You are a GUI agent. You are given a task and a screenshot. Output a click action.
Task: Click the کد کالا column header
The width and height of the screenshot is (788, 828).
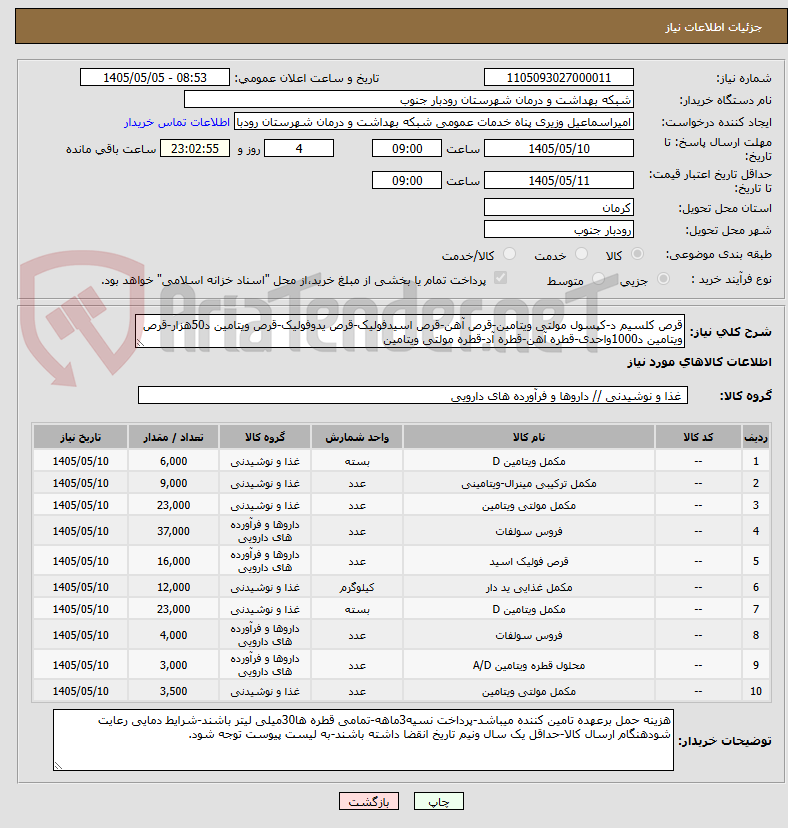click(698, 437)
